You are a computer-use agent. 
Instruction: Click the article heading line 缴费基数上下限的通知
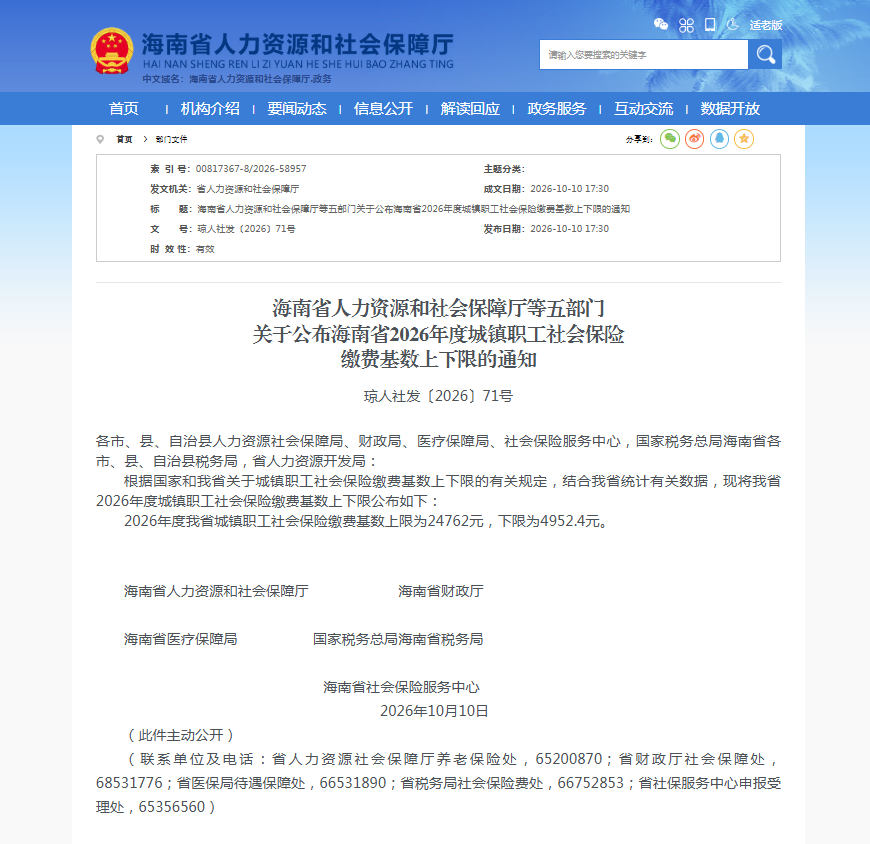point(438,359)
